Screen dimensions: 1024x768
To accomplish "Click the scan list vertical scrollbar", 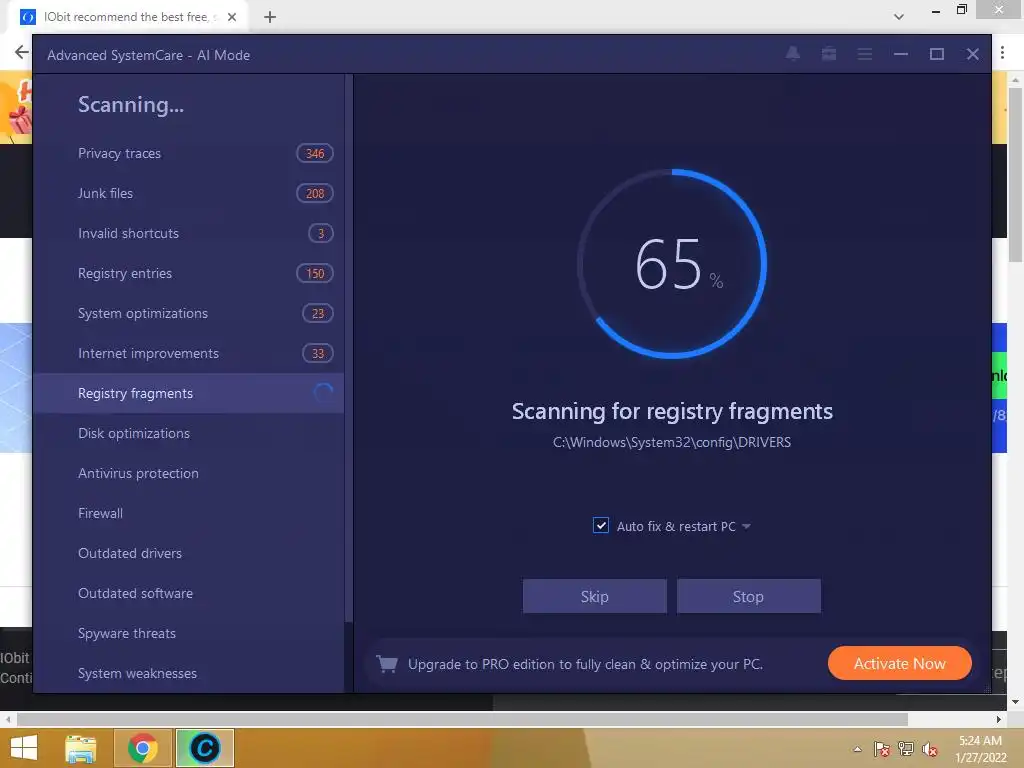I will [349, 348].
